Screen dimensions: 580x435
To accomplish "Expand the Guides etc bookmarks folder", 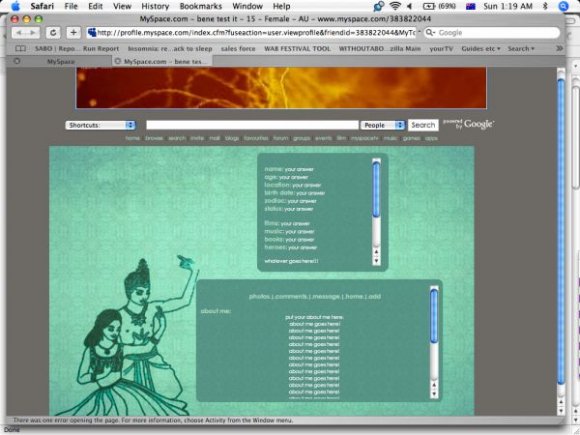I will (480, 48).
